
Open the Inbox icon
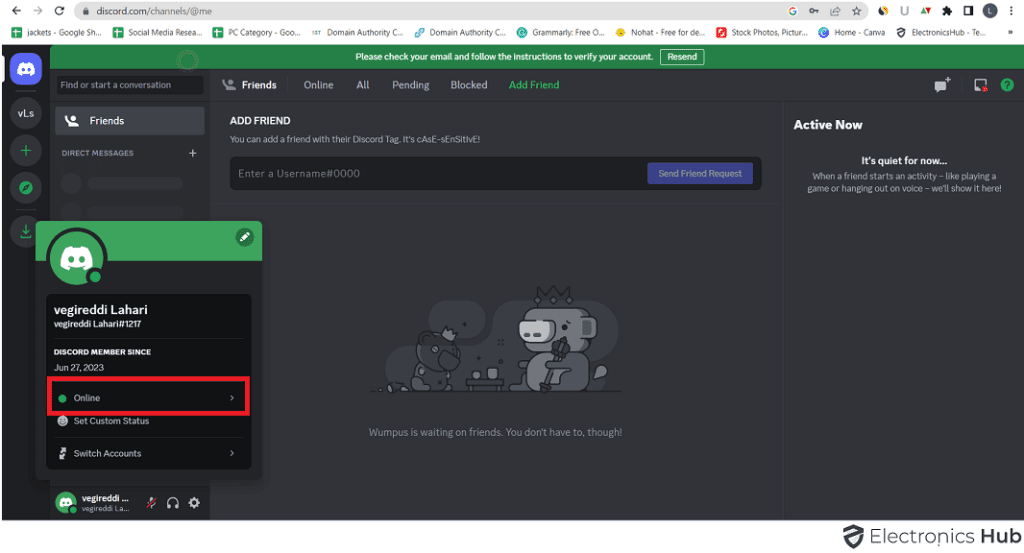pos(980,85)
